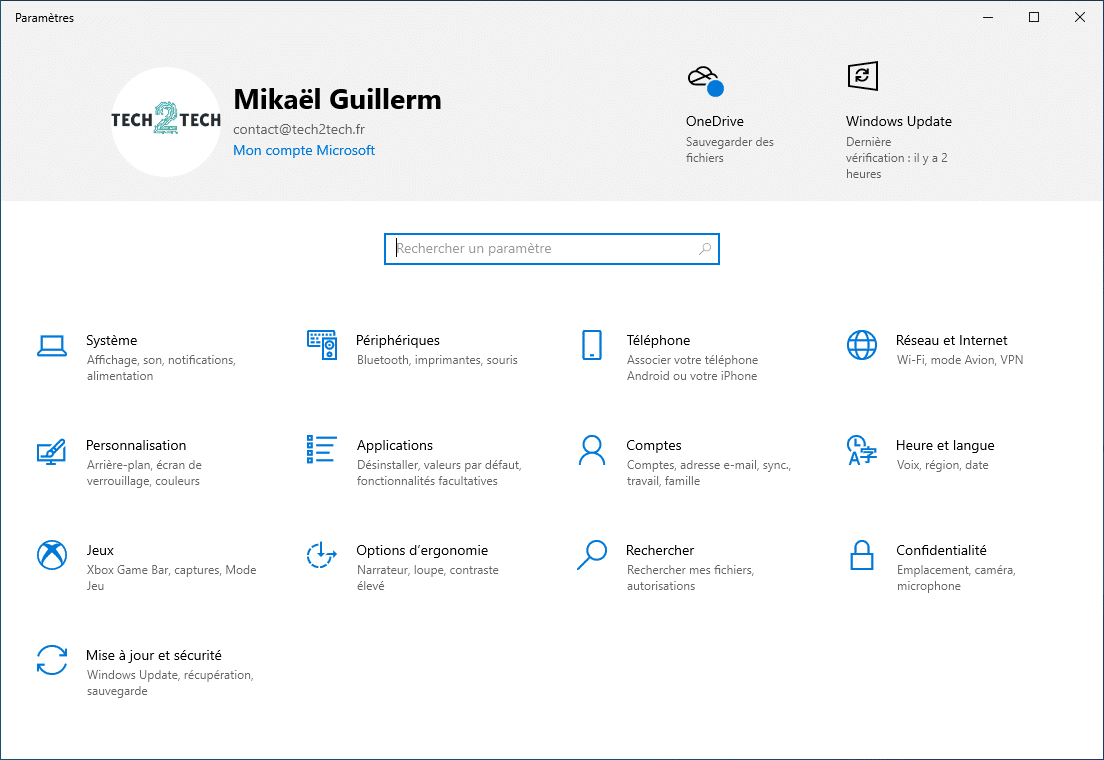Viewport: 1104px width, 760px height.
Task: Click 'Wi-Fi, mode Avion, VPN' description
Action: (960, 360)
